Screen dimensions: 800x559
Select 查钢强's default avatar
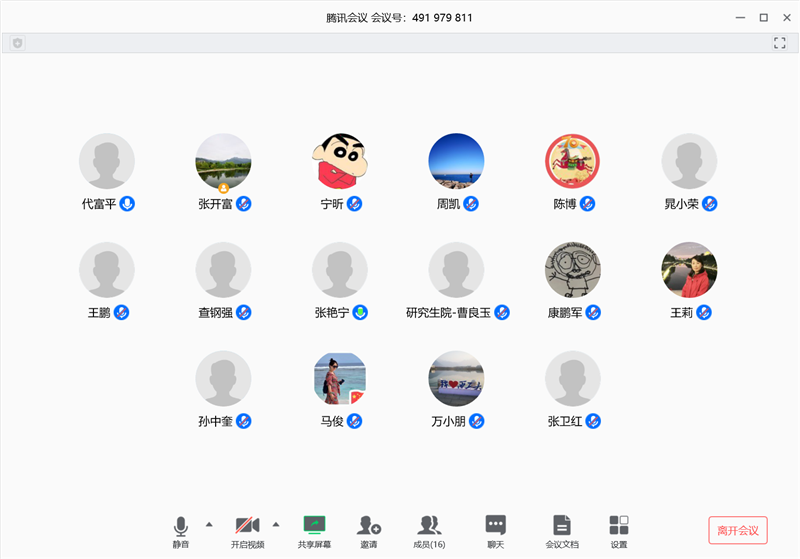[x=223, y=270]
